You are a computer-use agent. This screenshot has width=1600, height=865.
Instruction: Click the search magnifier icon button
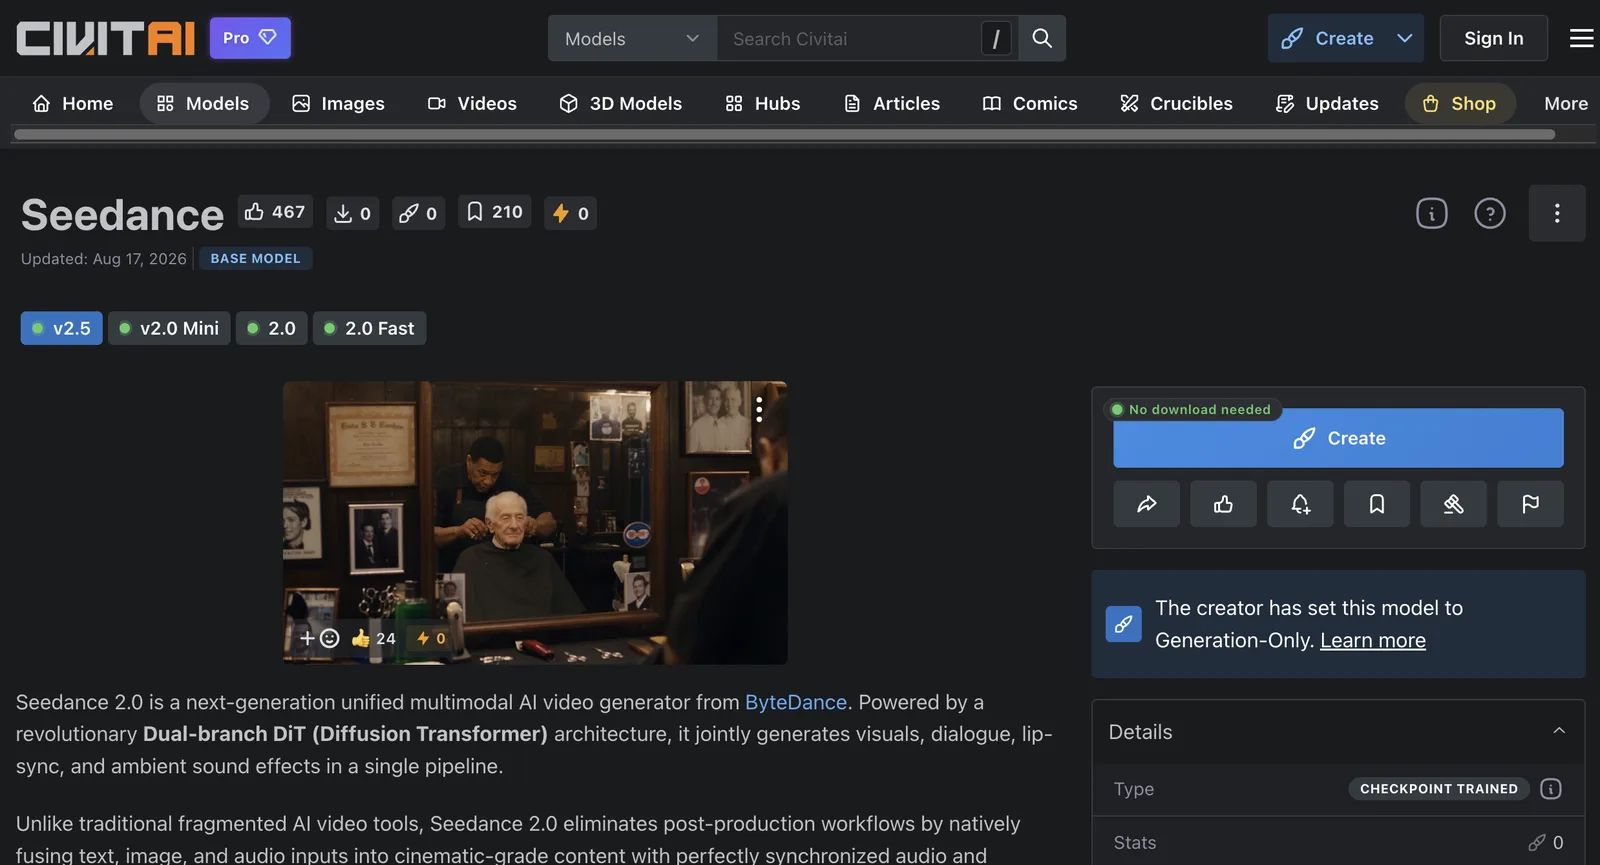click(x=1042, y=38)
